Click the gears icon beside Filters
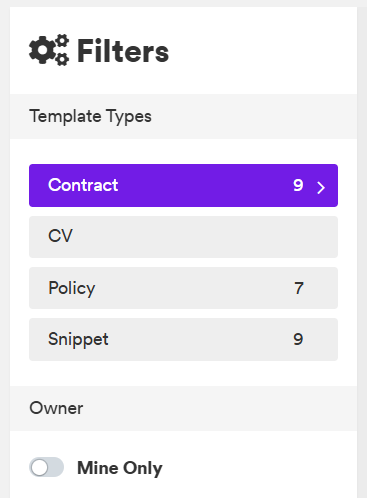The width and height of the screenshot is (367, 498). pyautogui.click(x=49, y=50)
